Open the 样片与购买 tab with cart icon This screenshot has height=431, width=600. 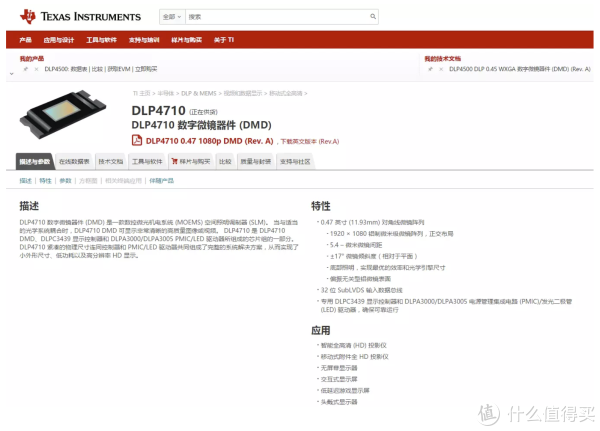coord(191,162)
